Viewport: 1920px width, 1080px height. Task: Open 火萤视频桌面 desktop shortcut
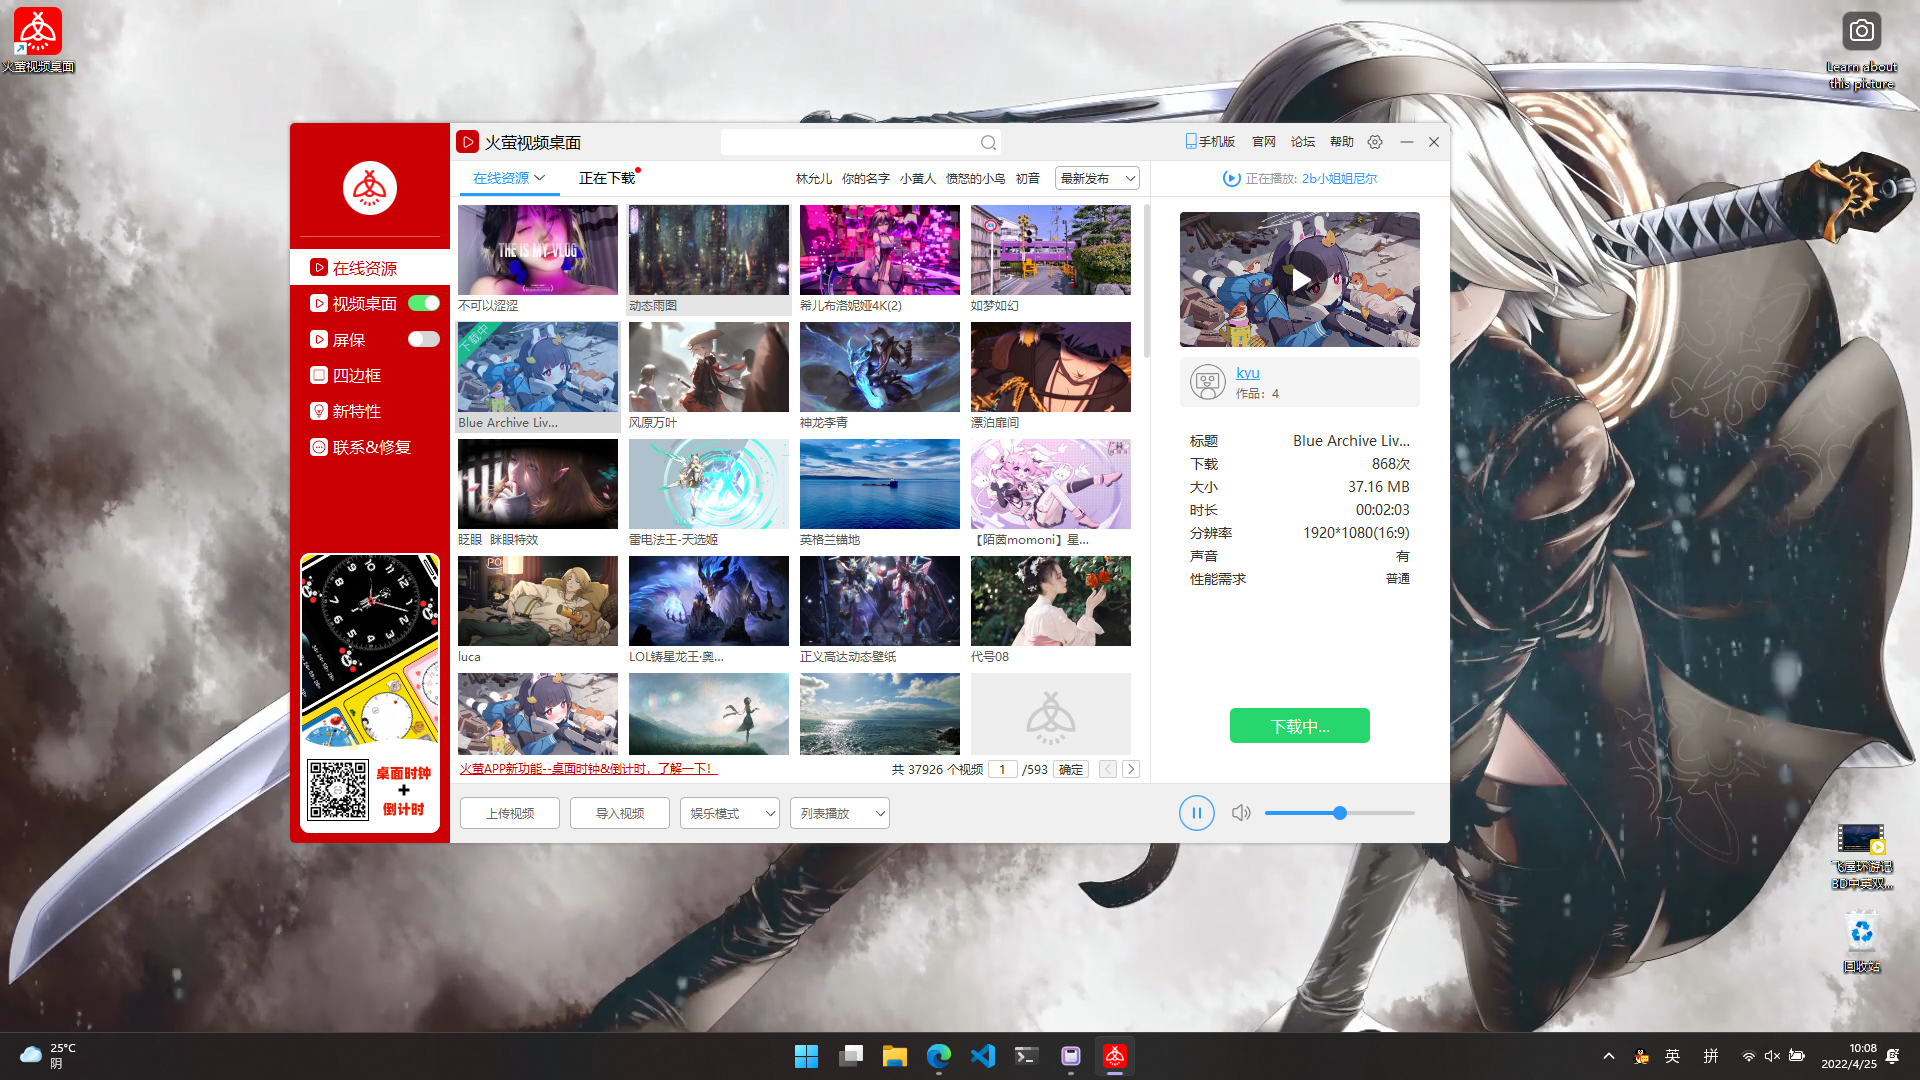click(x=38, y=40)
